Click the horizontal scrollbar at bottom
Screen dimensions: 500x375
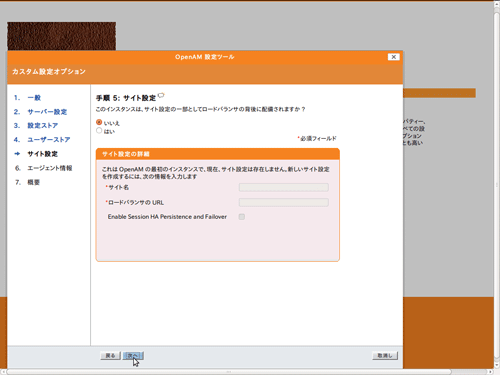[x=229, y=372]
